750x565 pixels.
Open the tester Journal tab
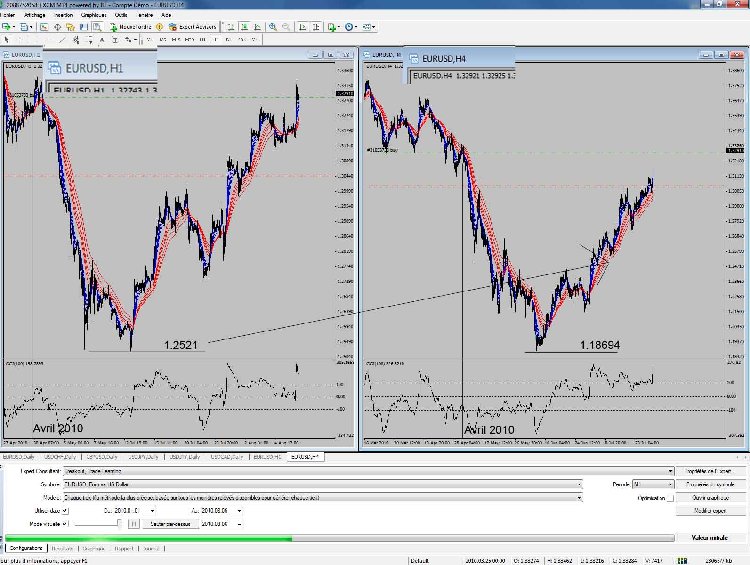click(151, 548)
